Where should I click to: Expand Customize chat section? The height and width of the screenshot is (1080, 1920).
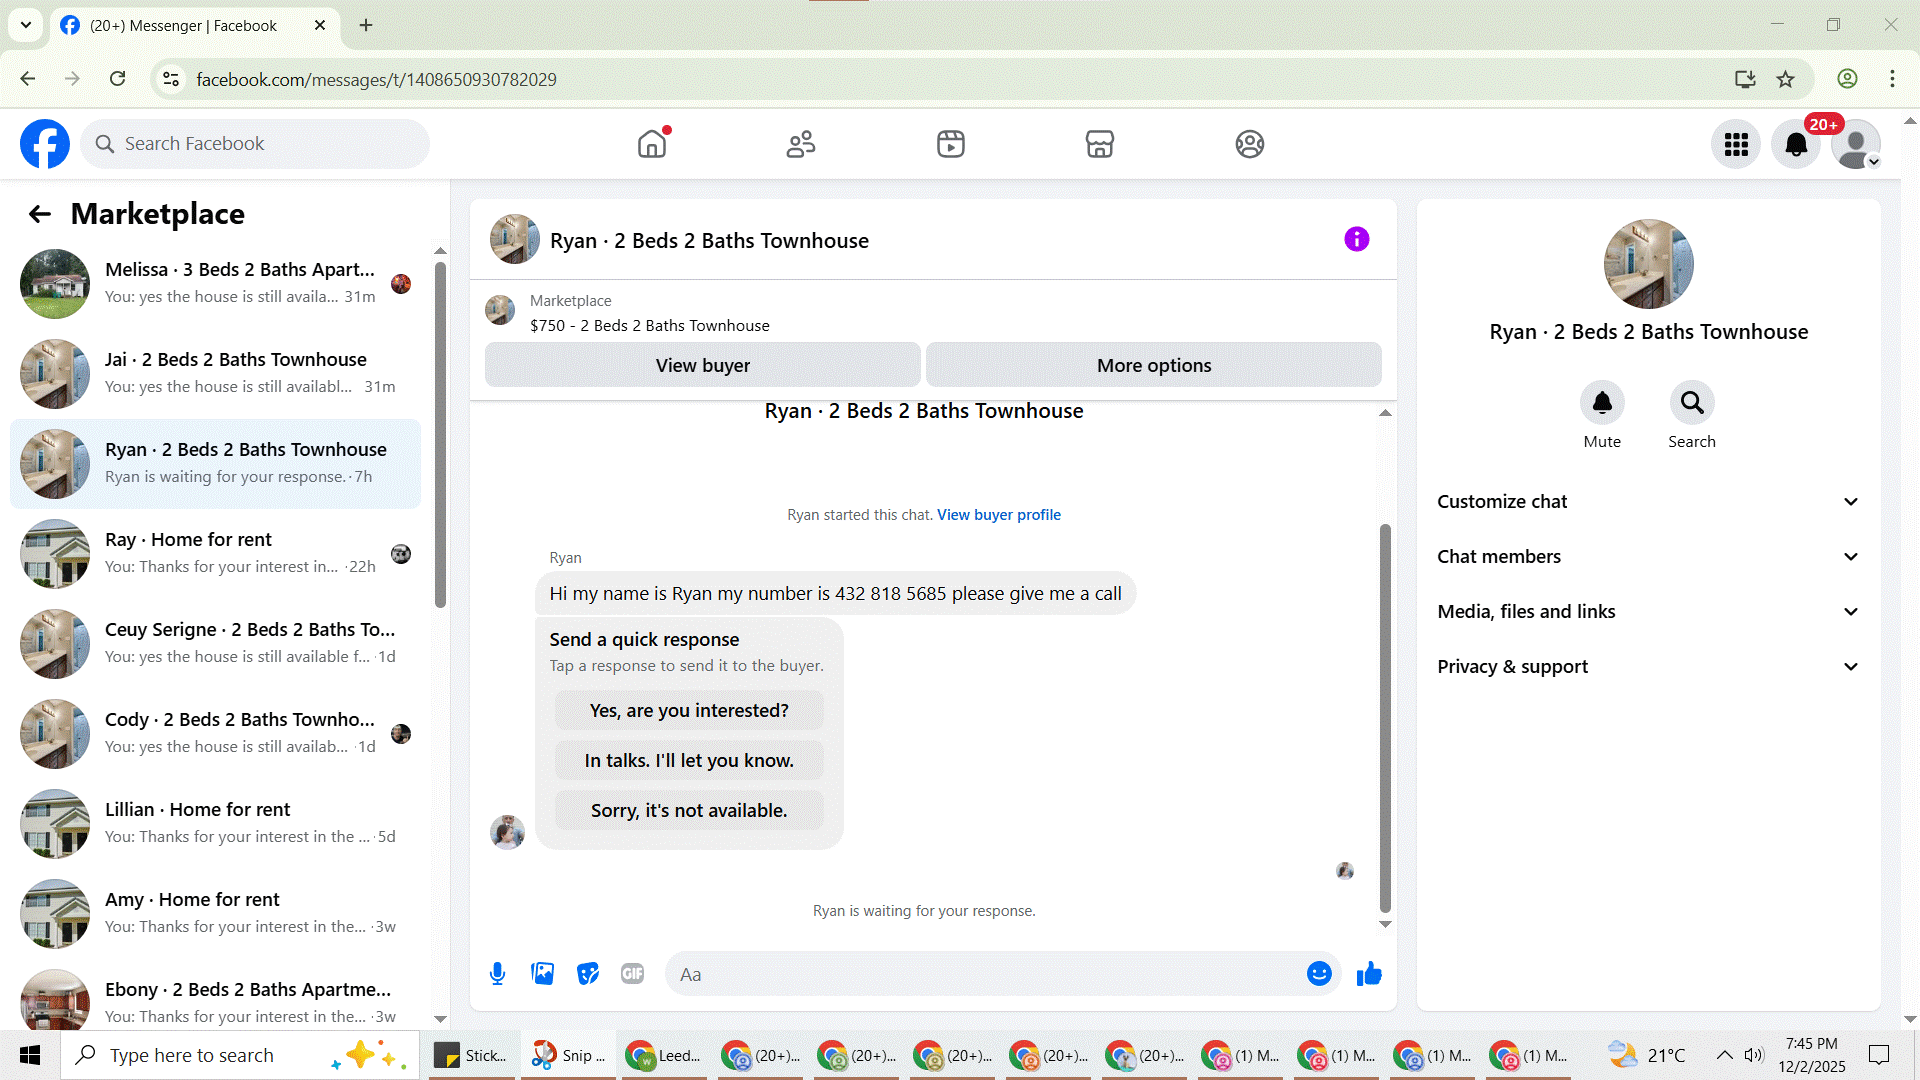pos(1648,502)
